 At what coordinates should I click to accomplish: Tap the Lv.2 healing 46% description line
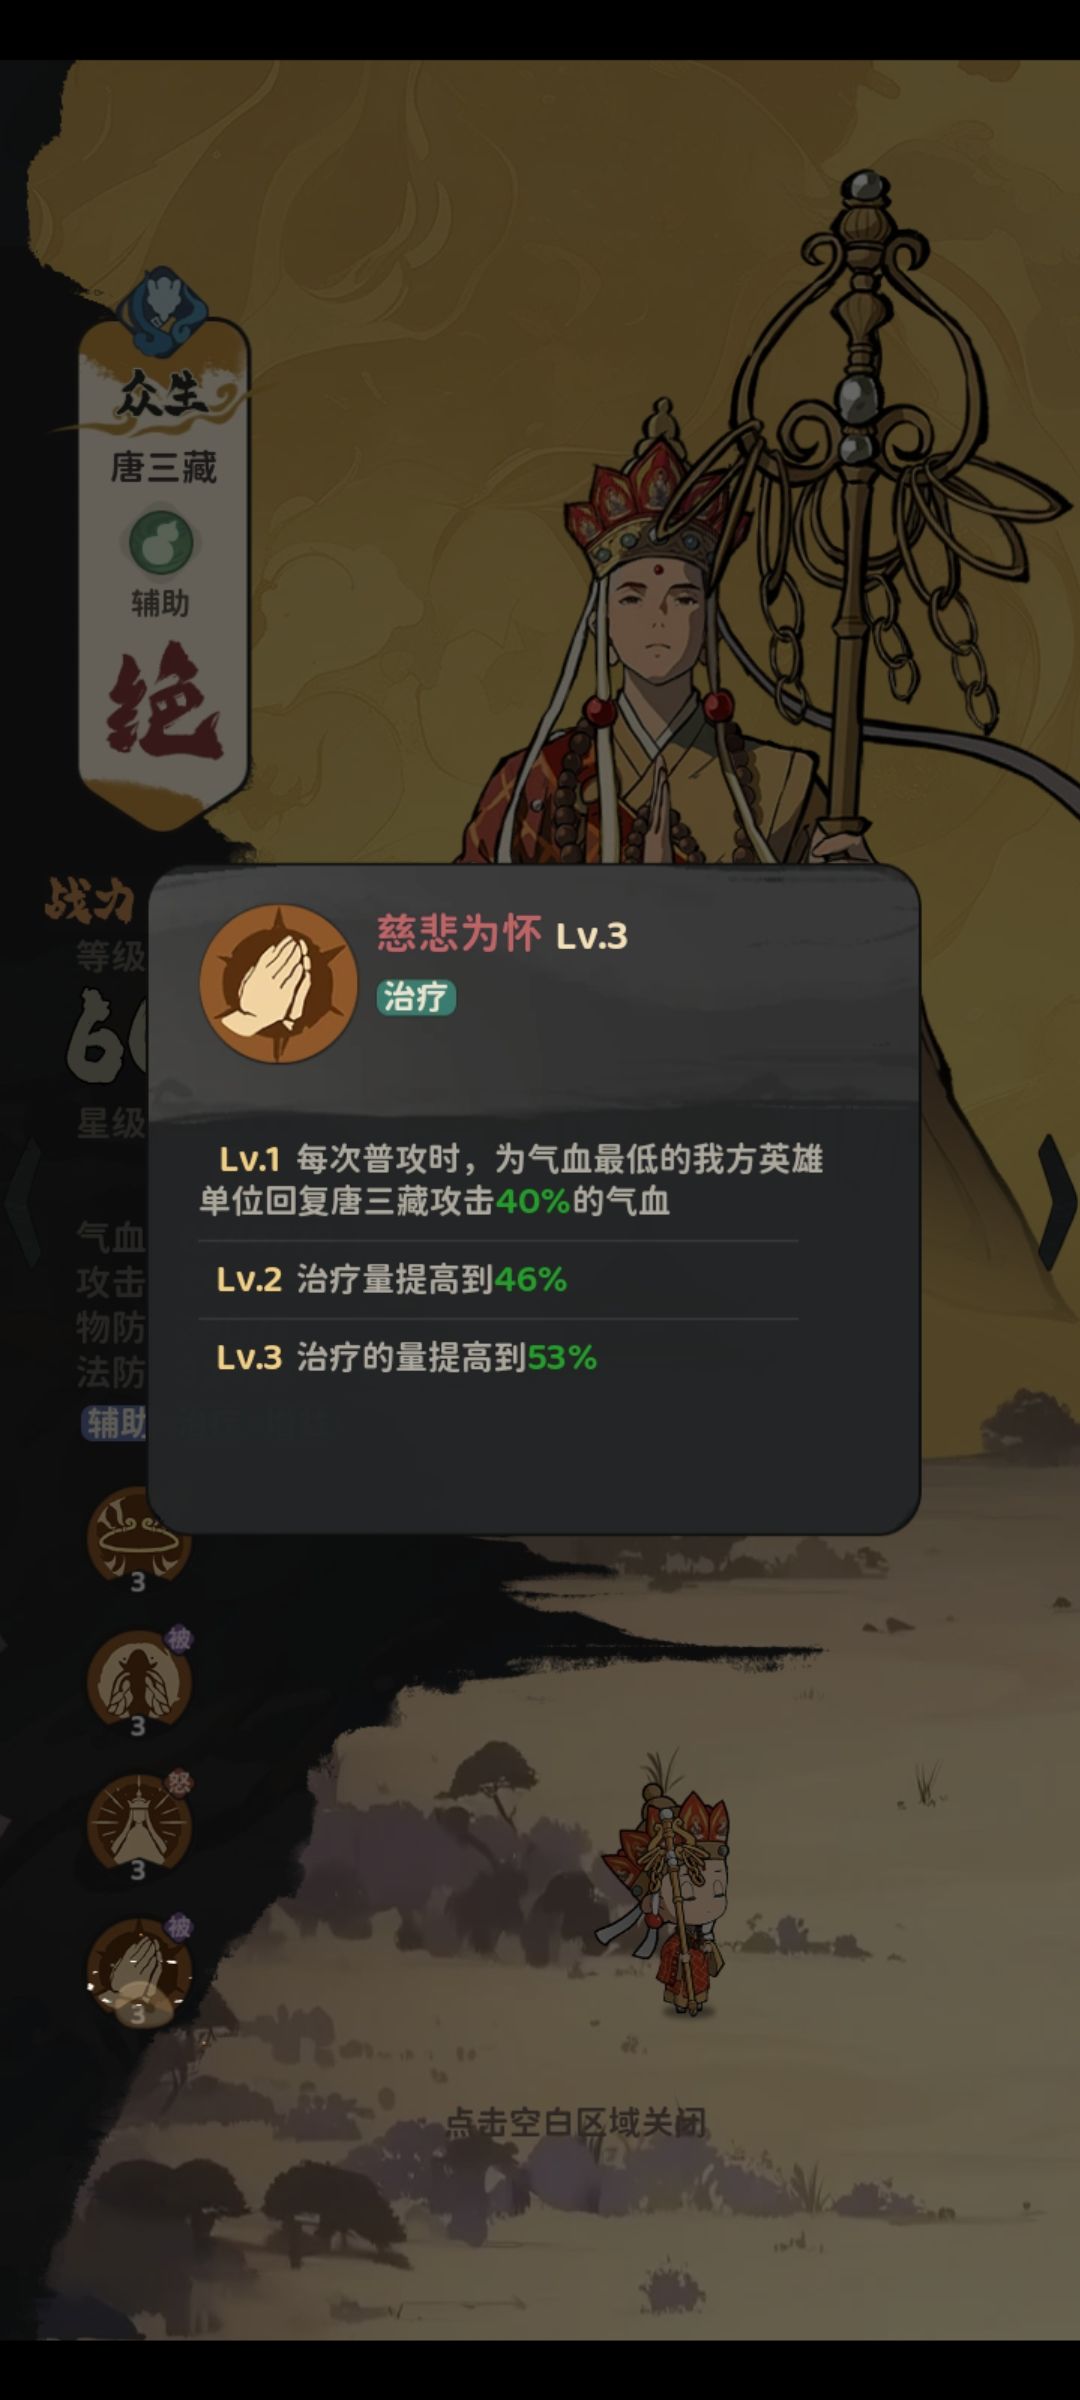(x=392, y=1279)
